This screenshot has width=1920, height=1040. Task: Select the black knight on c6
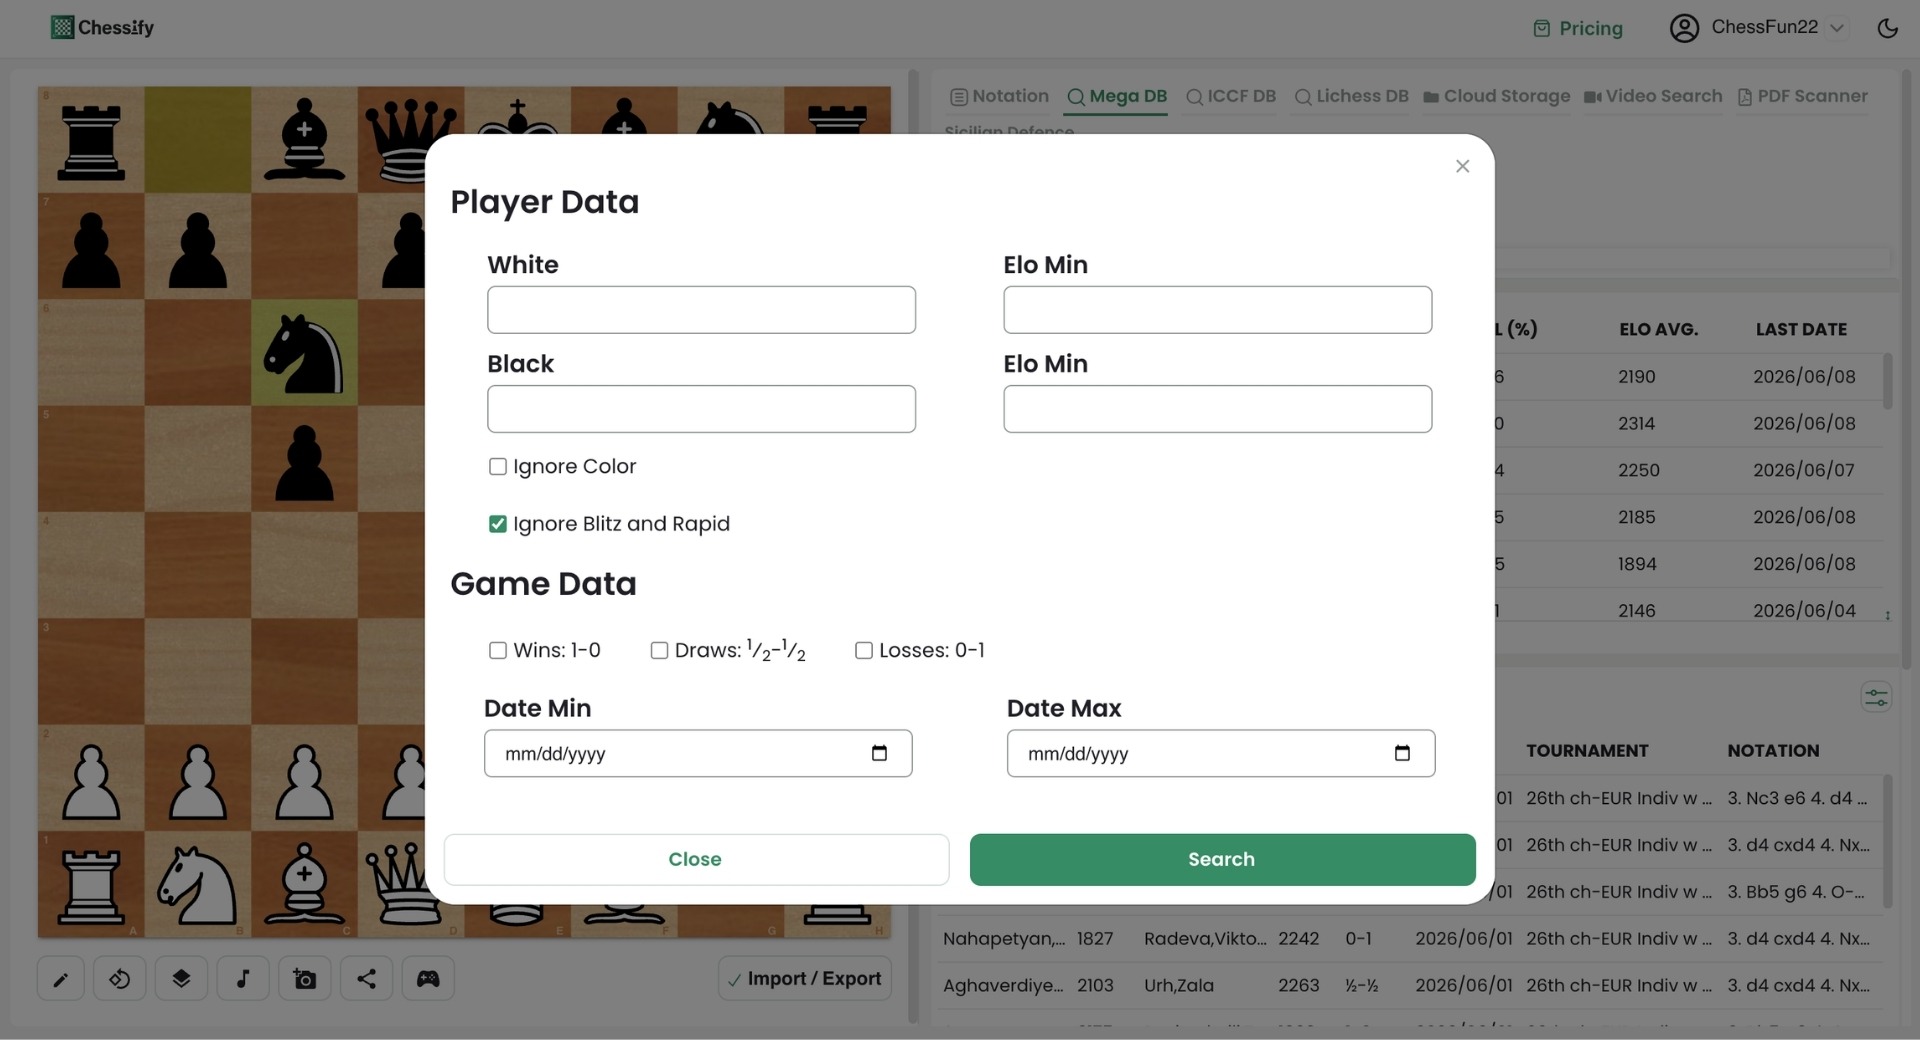304,352
